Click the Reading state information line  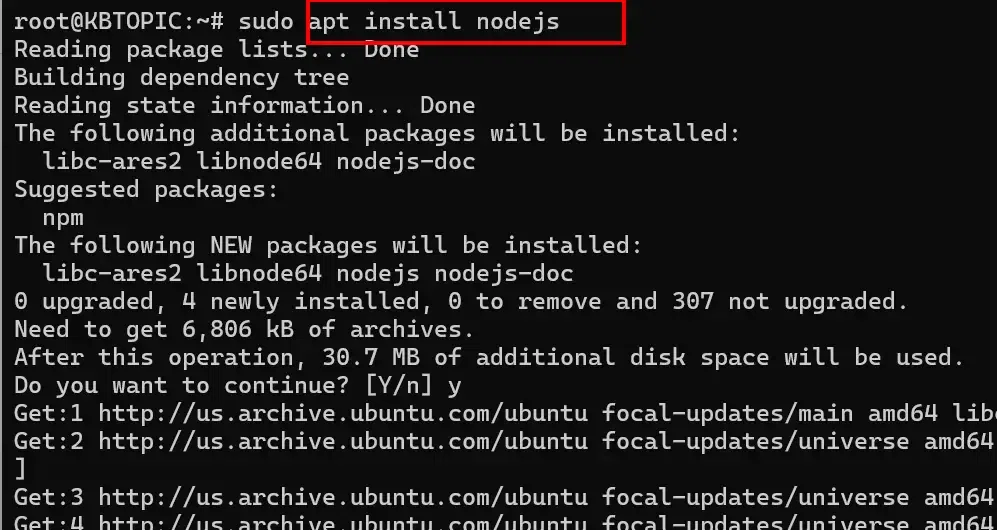[x=245, y=105]
